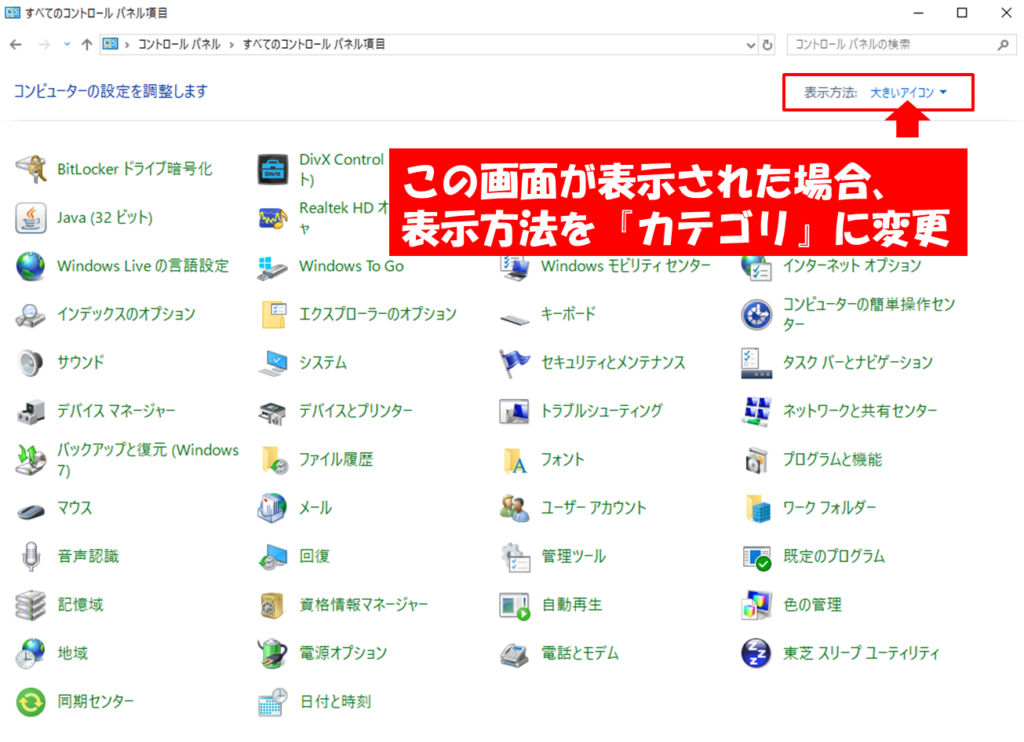Open the デバイスとプリンター icon
1024x742 pixels.
click(272, 411)
